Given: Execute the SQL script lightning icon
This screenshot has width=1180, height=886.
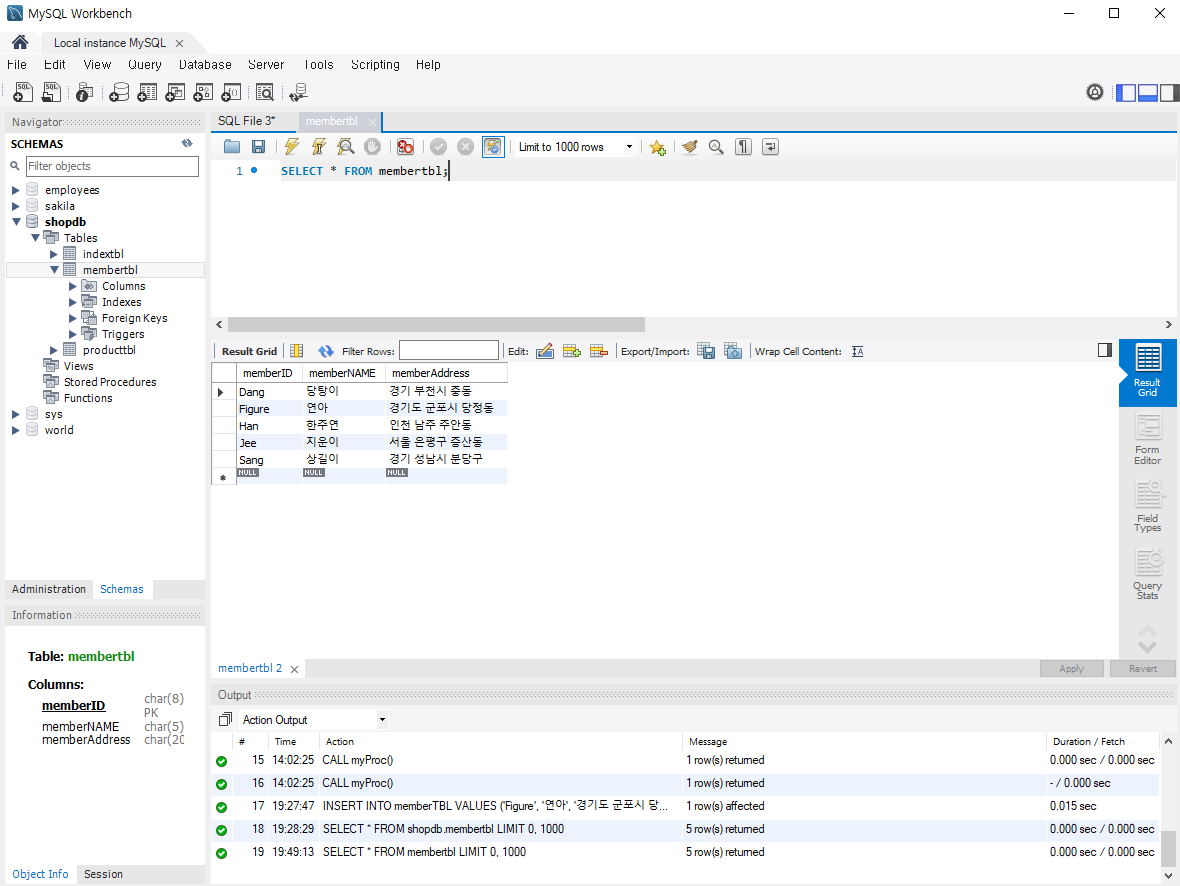Looking at the screenshot, I should (292, 147).
